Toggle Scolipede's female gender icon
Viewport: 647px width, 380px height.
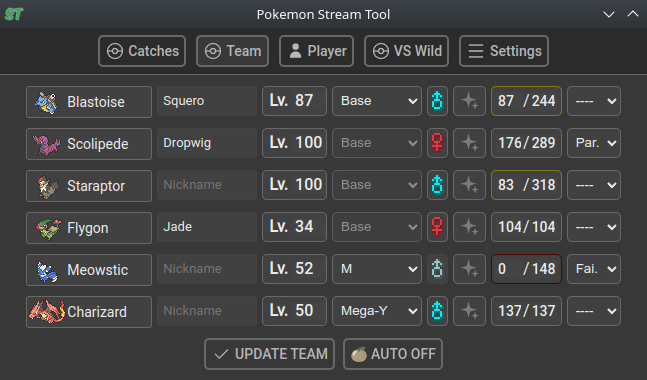[437, 143]
